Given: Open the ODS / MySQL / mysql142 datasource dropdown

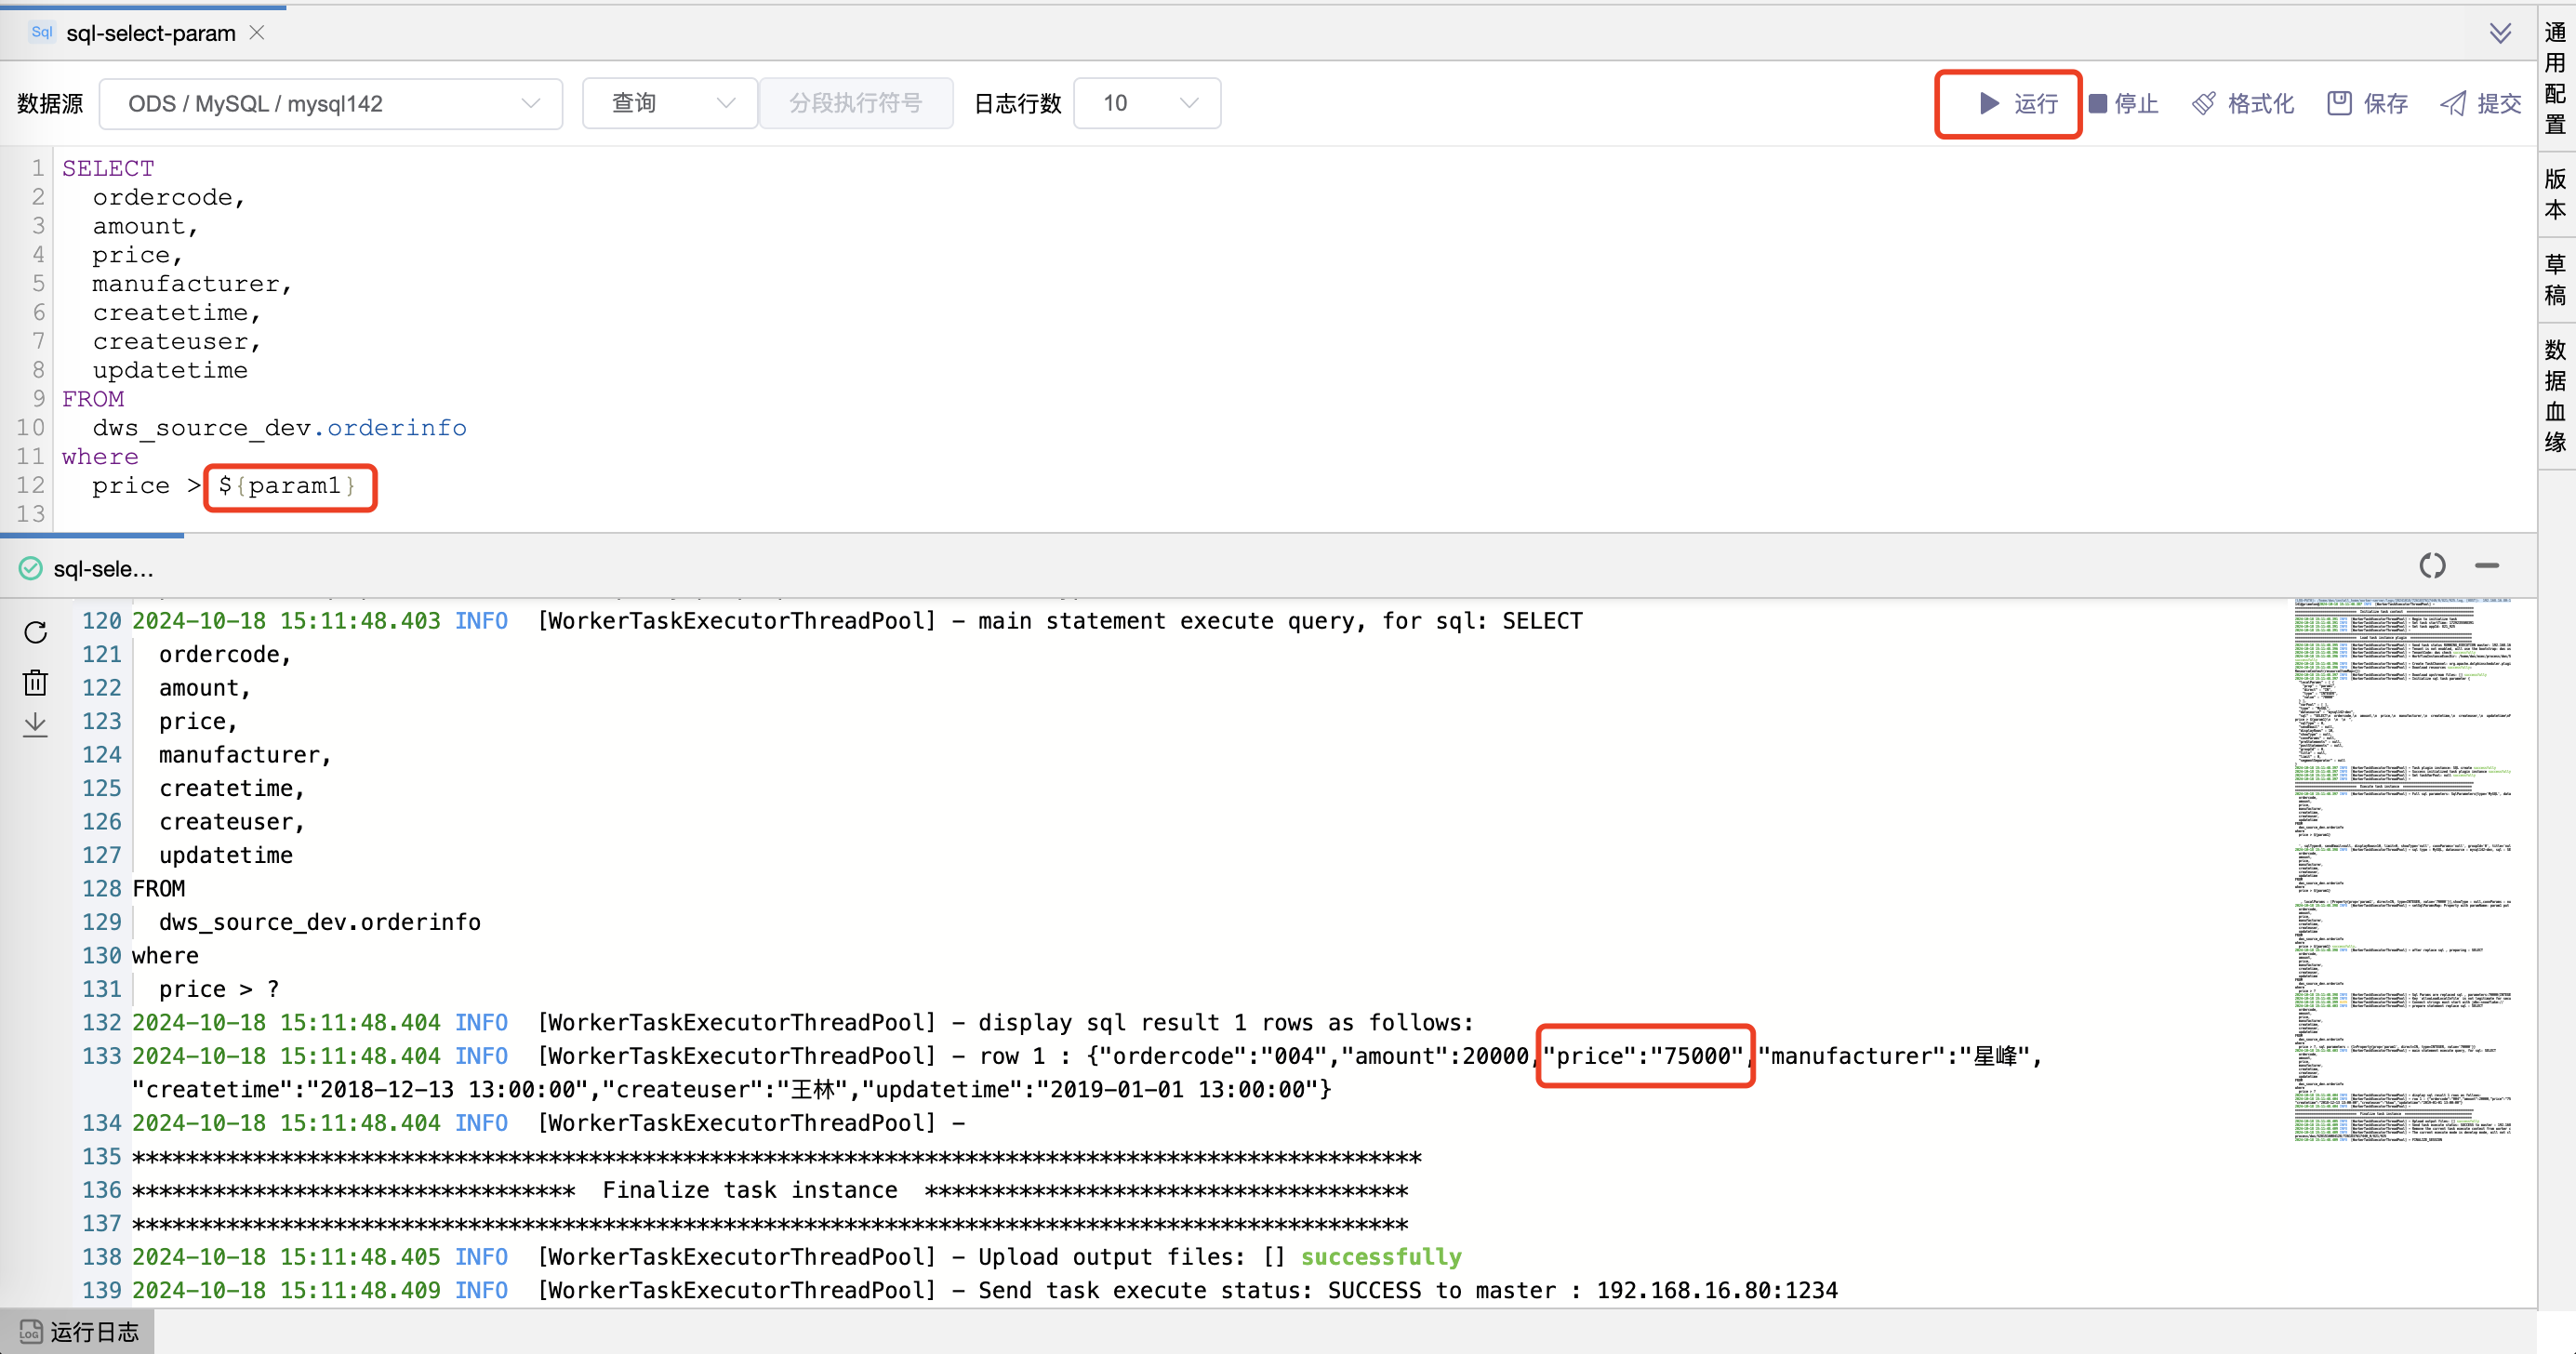Looking at the screenshot, I should (330, 103).
